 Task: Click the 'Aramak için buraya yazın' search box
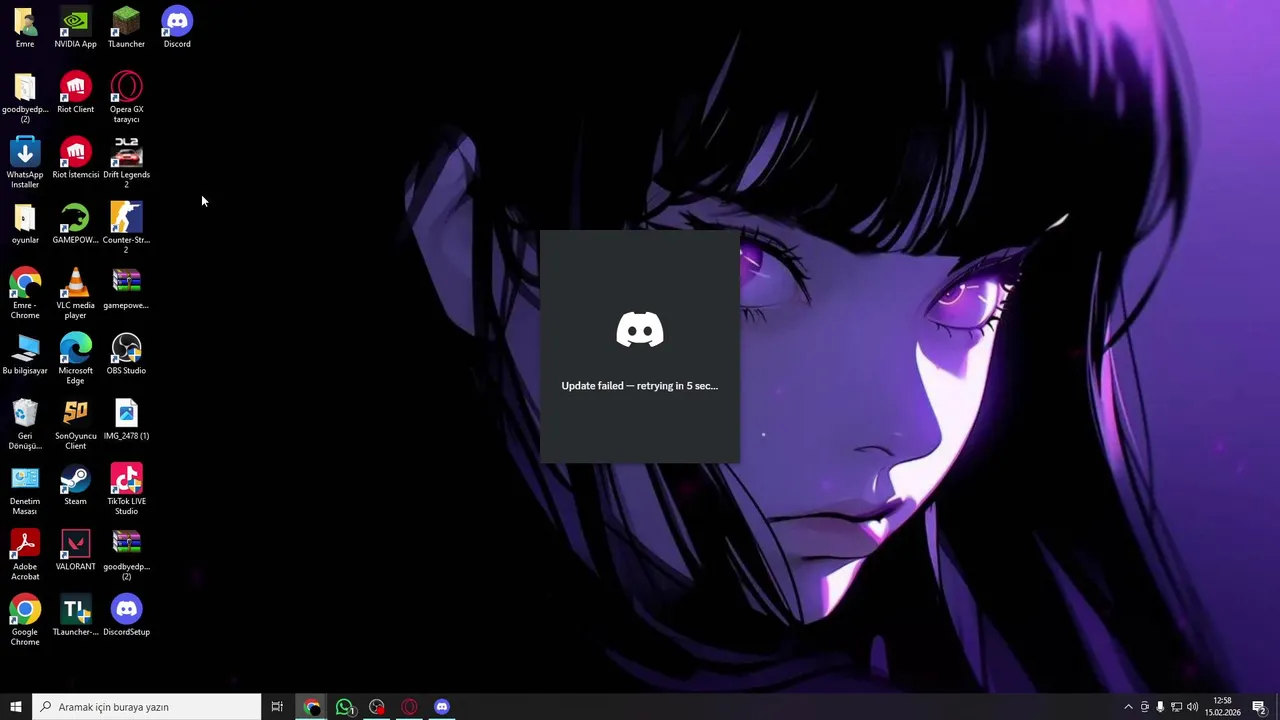[x=147, y=707]
